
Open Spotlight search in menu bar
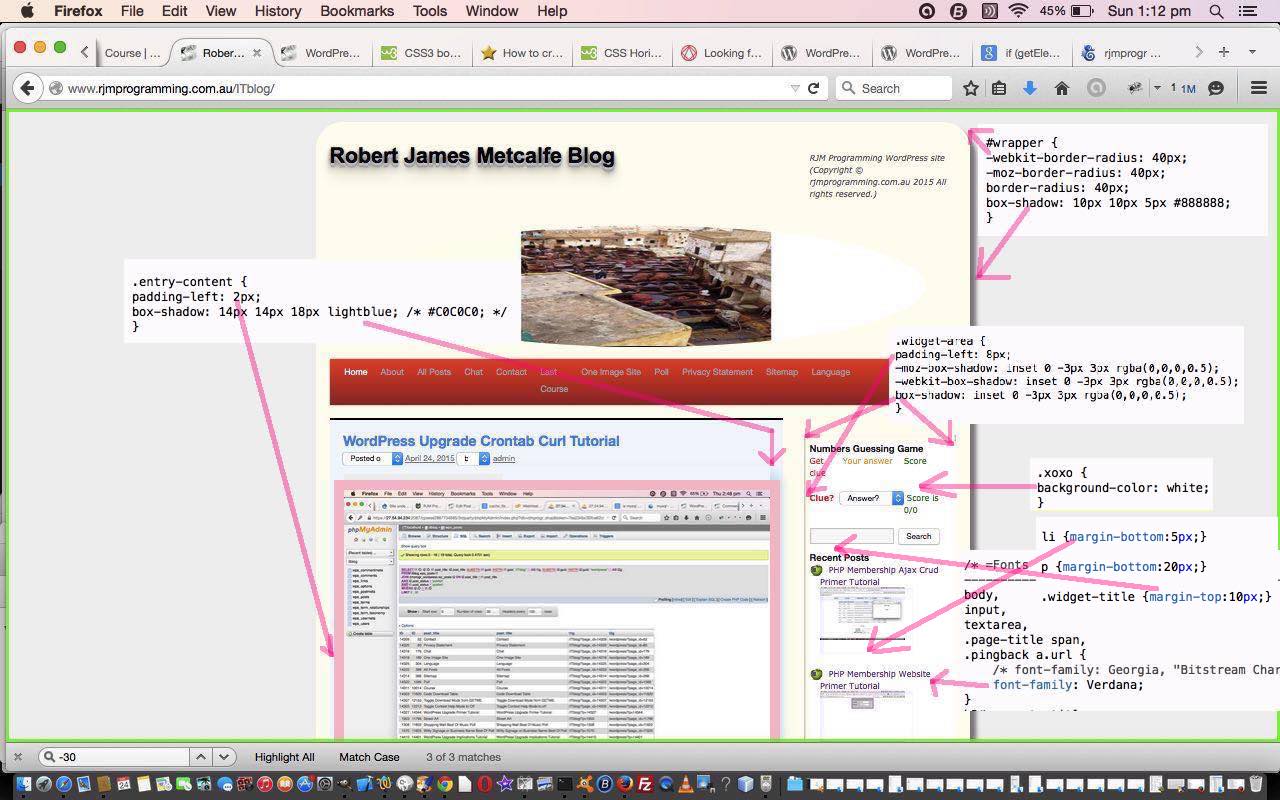1216,11
